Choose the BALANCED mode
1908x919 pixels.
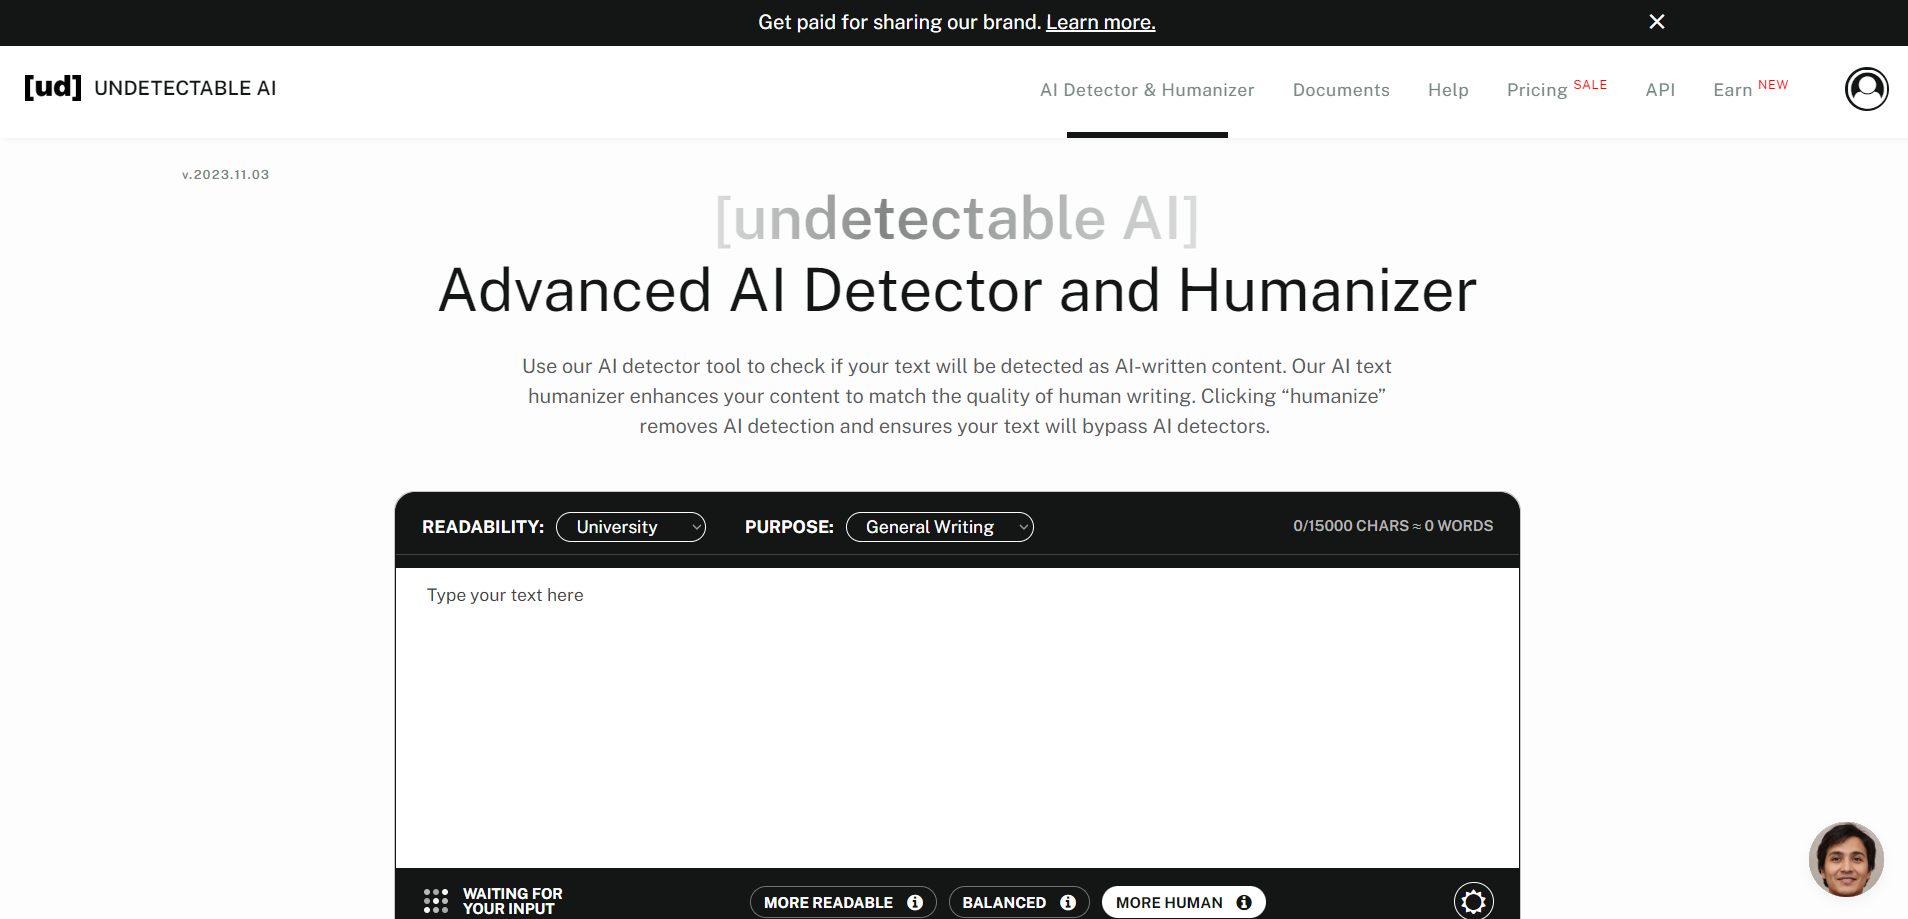point(1004,902)
